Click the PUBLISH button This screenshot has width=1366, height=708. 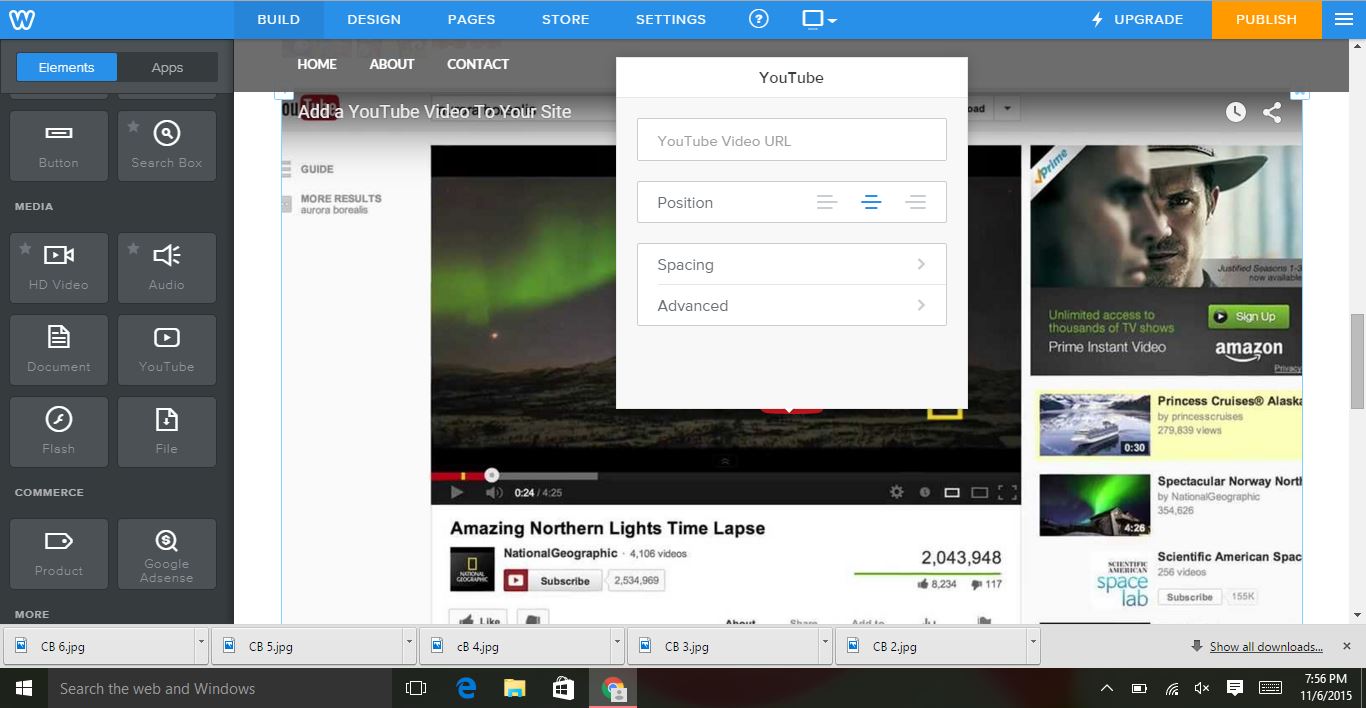point(1266,19)
